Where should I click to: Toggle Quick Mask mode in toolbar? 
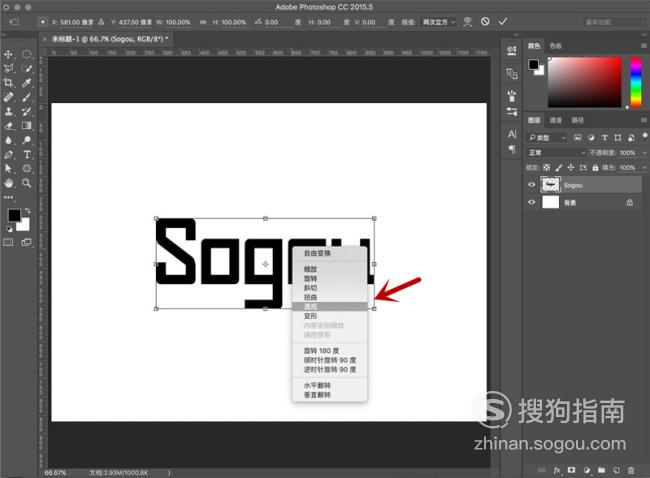point(8,243)
